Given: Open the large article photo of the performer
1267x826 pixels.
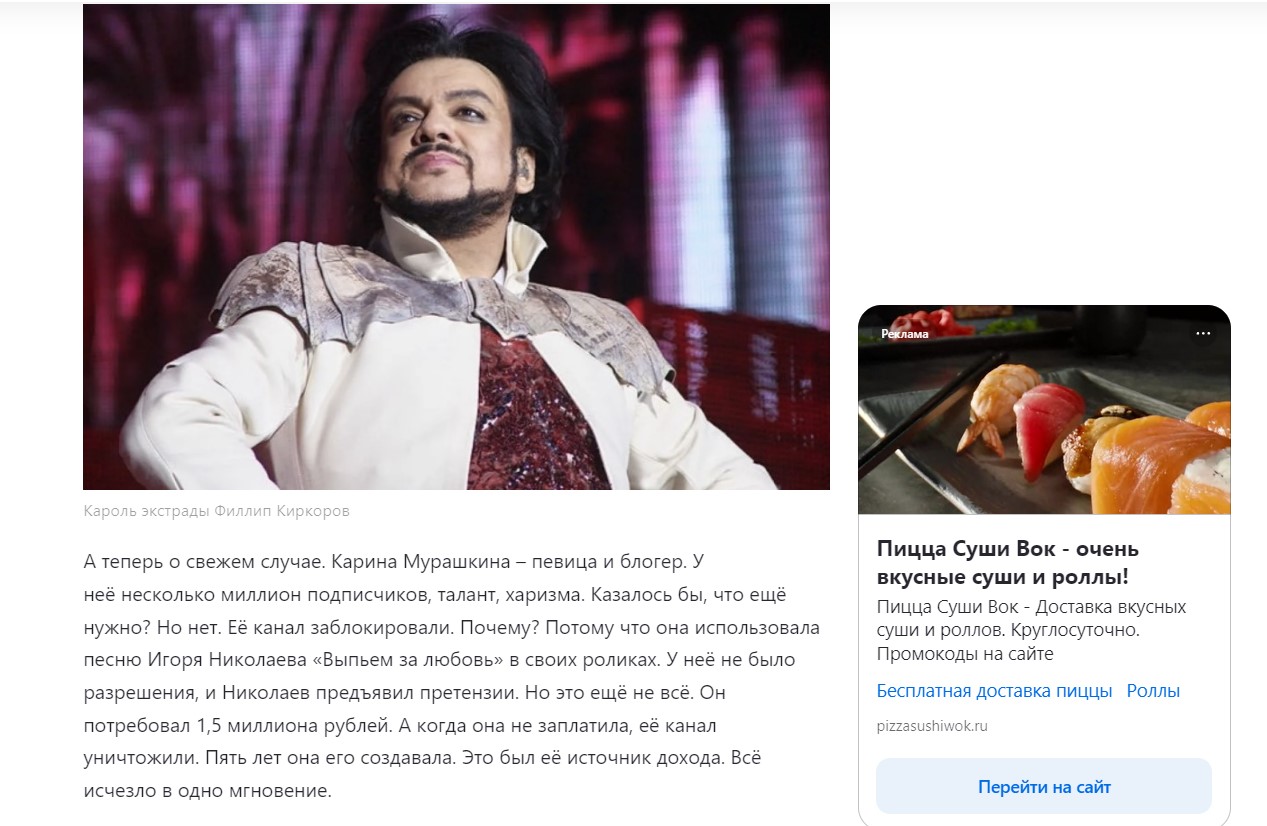Looking at the screenshot, I should [x=456, y=247].
